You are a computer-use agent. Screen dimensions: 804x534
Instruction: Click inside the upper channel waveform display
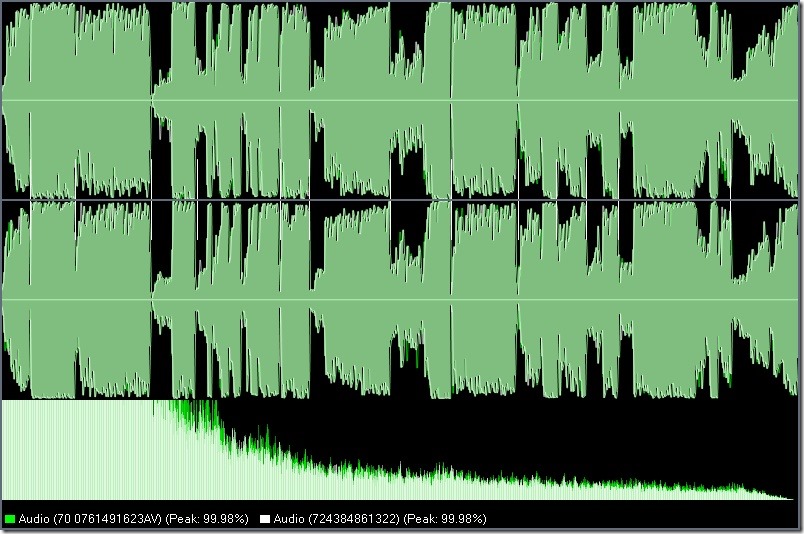click(400, 100)
